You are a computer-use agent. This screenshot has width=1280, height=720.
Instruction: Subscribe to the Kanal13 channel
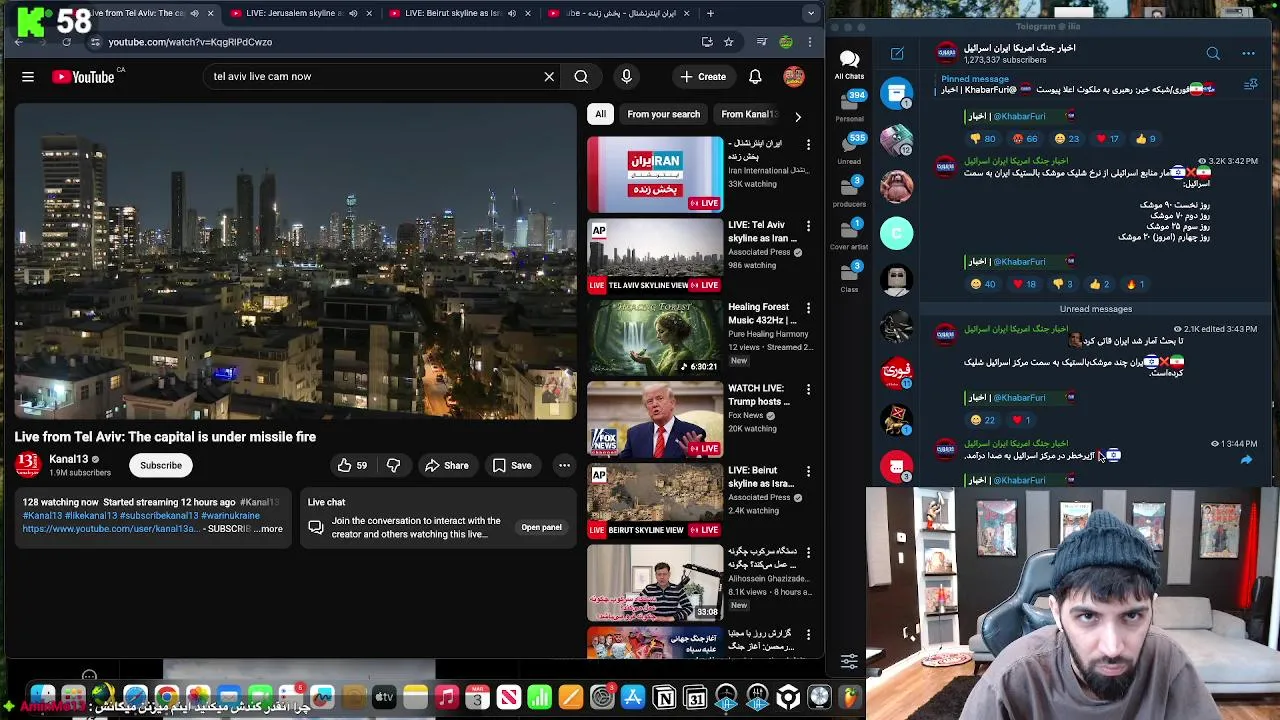pos(161,465)
